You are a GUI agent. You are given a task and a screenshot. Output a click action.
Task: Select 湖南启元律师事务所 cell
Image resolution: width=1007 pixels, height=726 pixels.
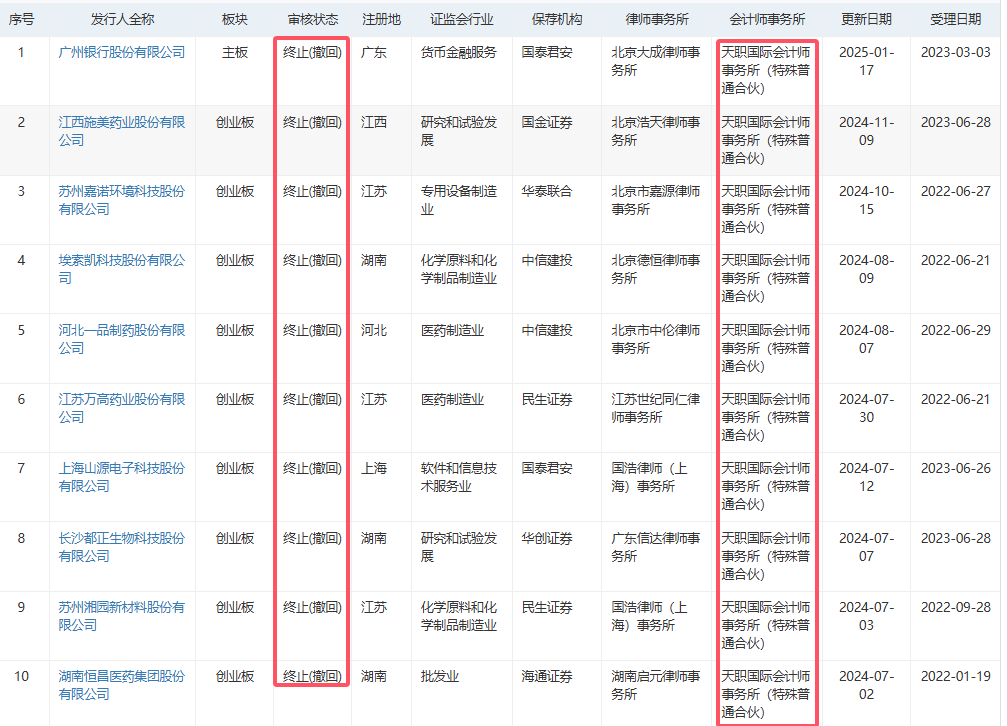point(656,685)
